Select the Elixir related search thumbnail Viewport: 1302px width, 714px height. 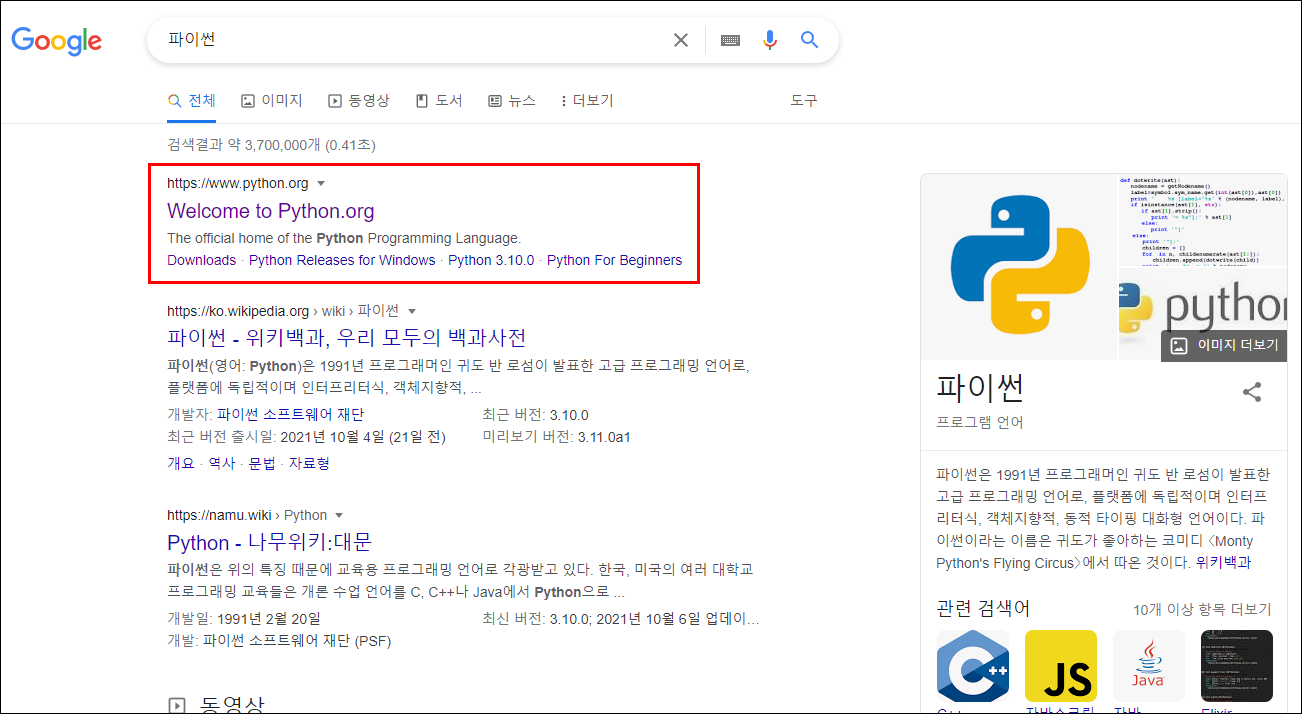click(x=1237, y=666)
